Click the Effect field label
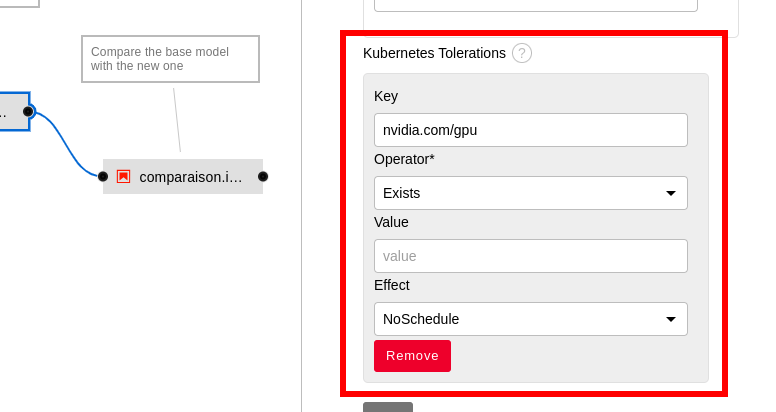 pos(392,285)
